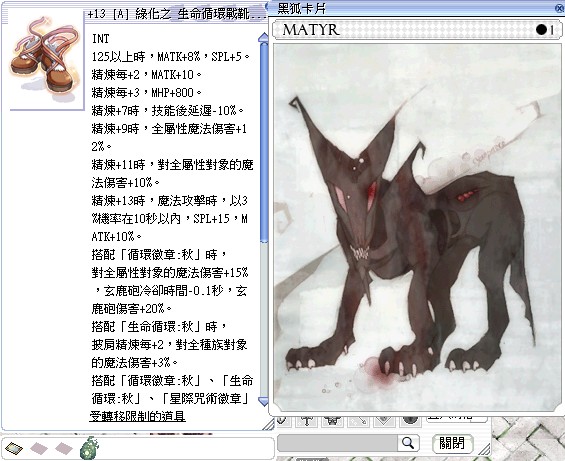
Task: Select the round dark orb filter icon
Action: 410,420
